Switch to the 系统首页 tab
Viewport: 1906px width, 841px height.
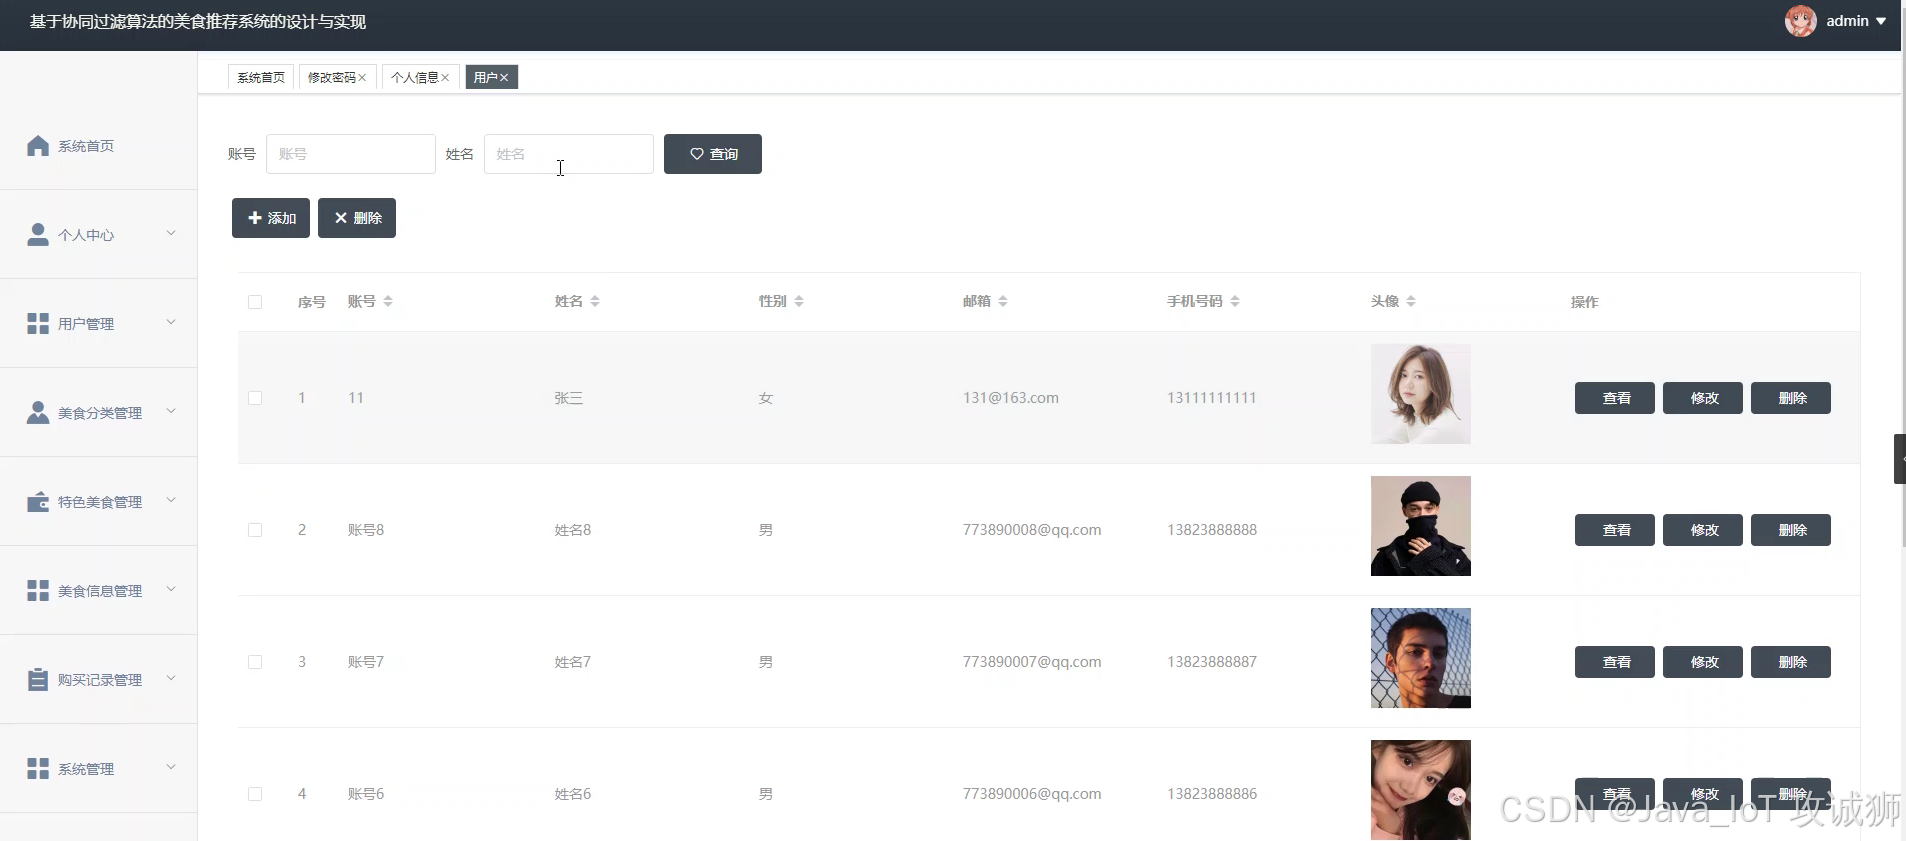261,78
